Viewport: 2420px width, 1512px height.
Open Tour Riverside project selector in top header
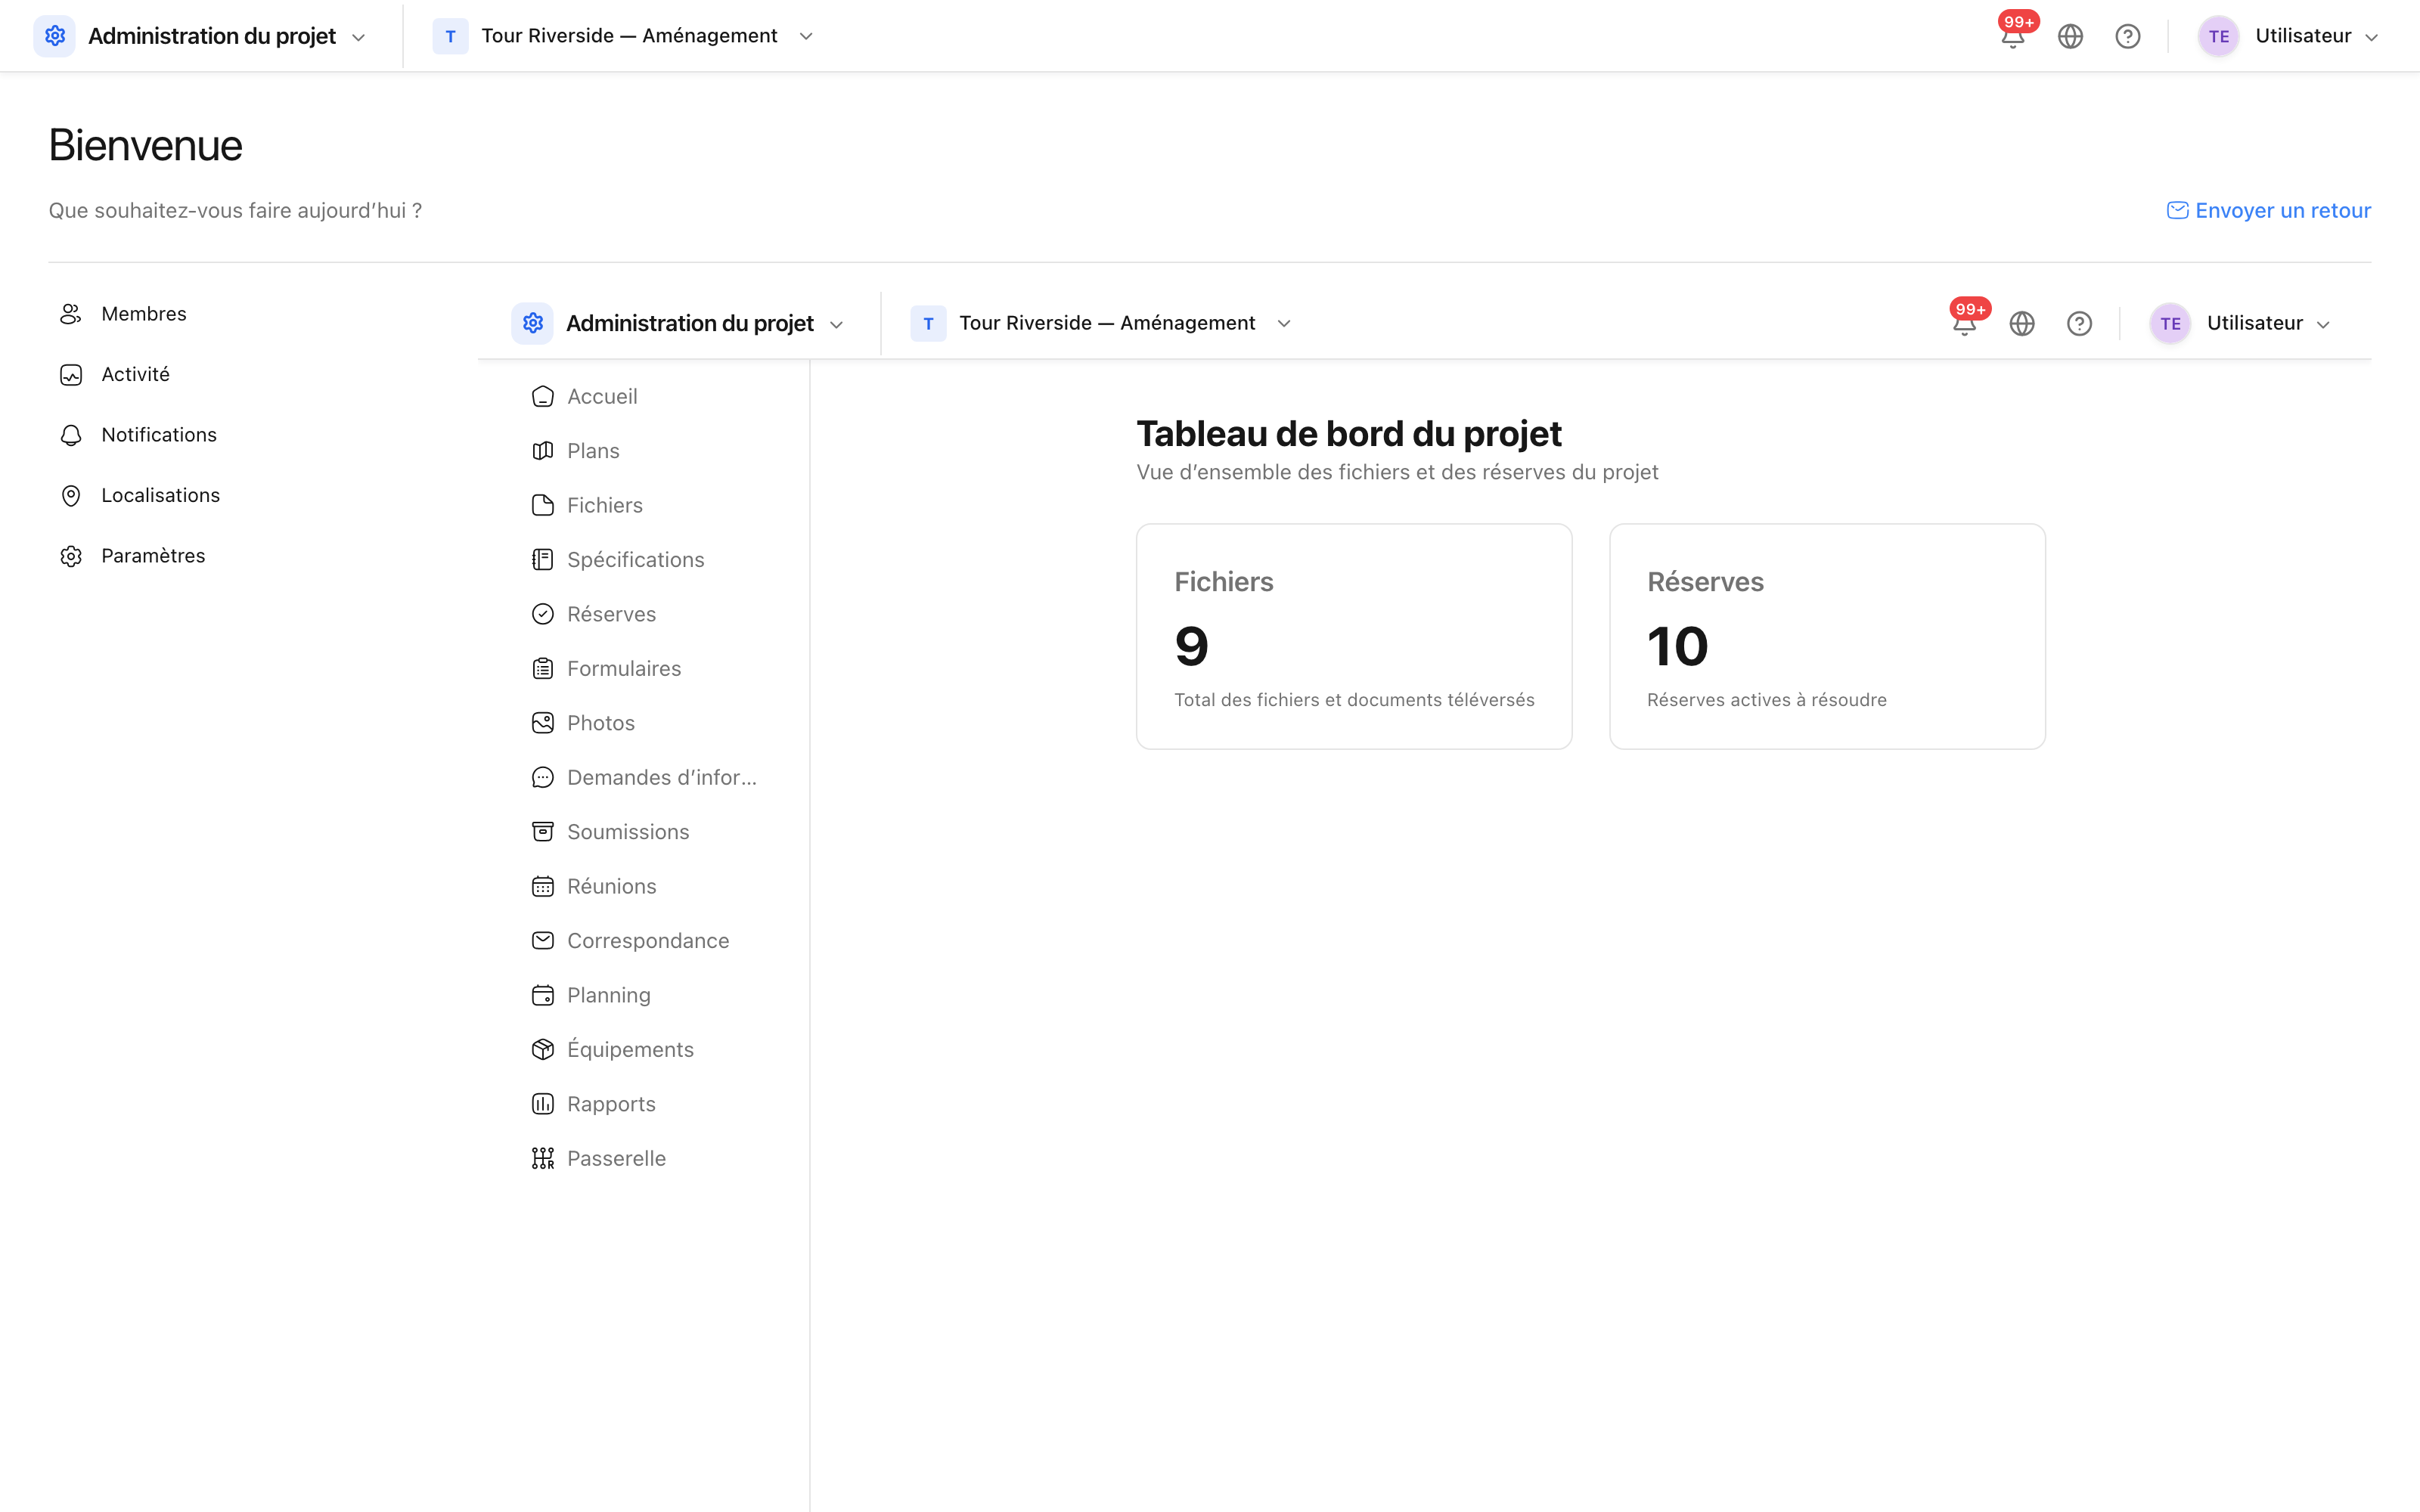[x=624, y=37]
